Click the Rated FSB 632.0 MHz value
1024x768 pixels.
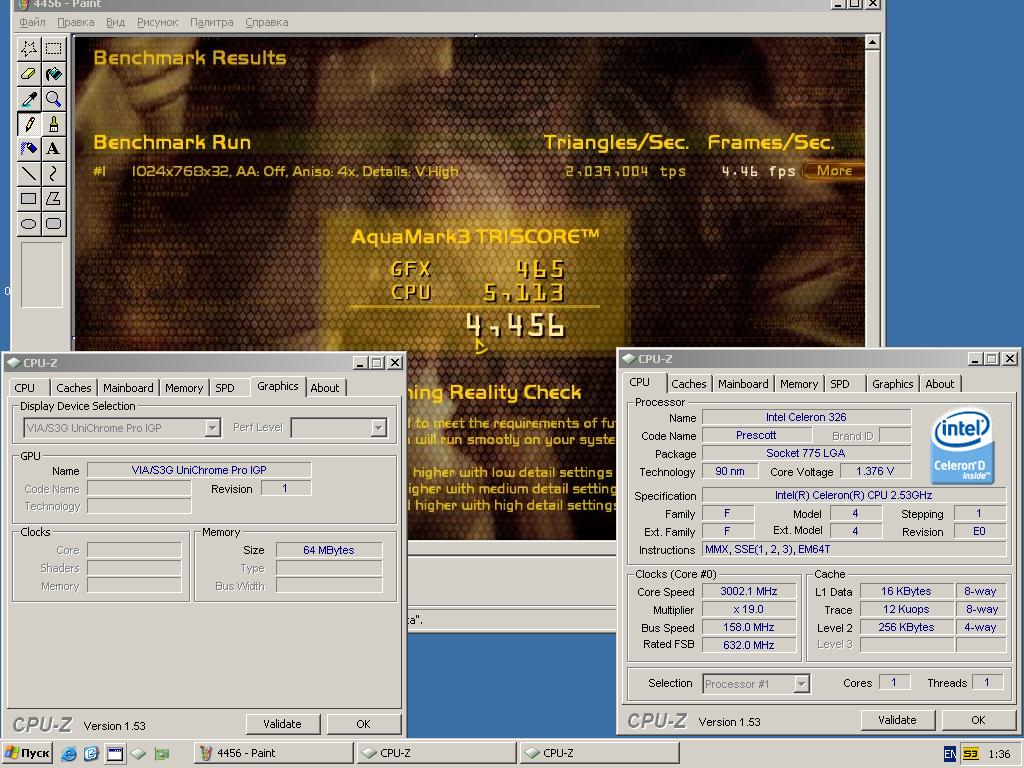[x=748, y=645]
